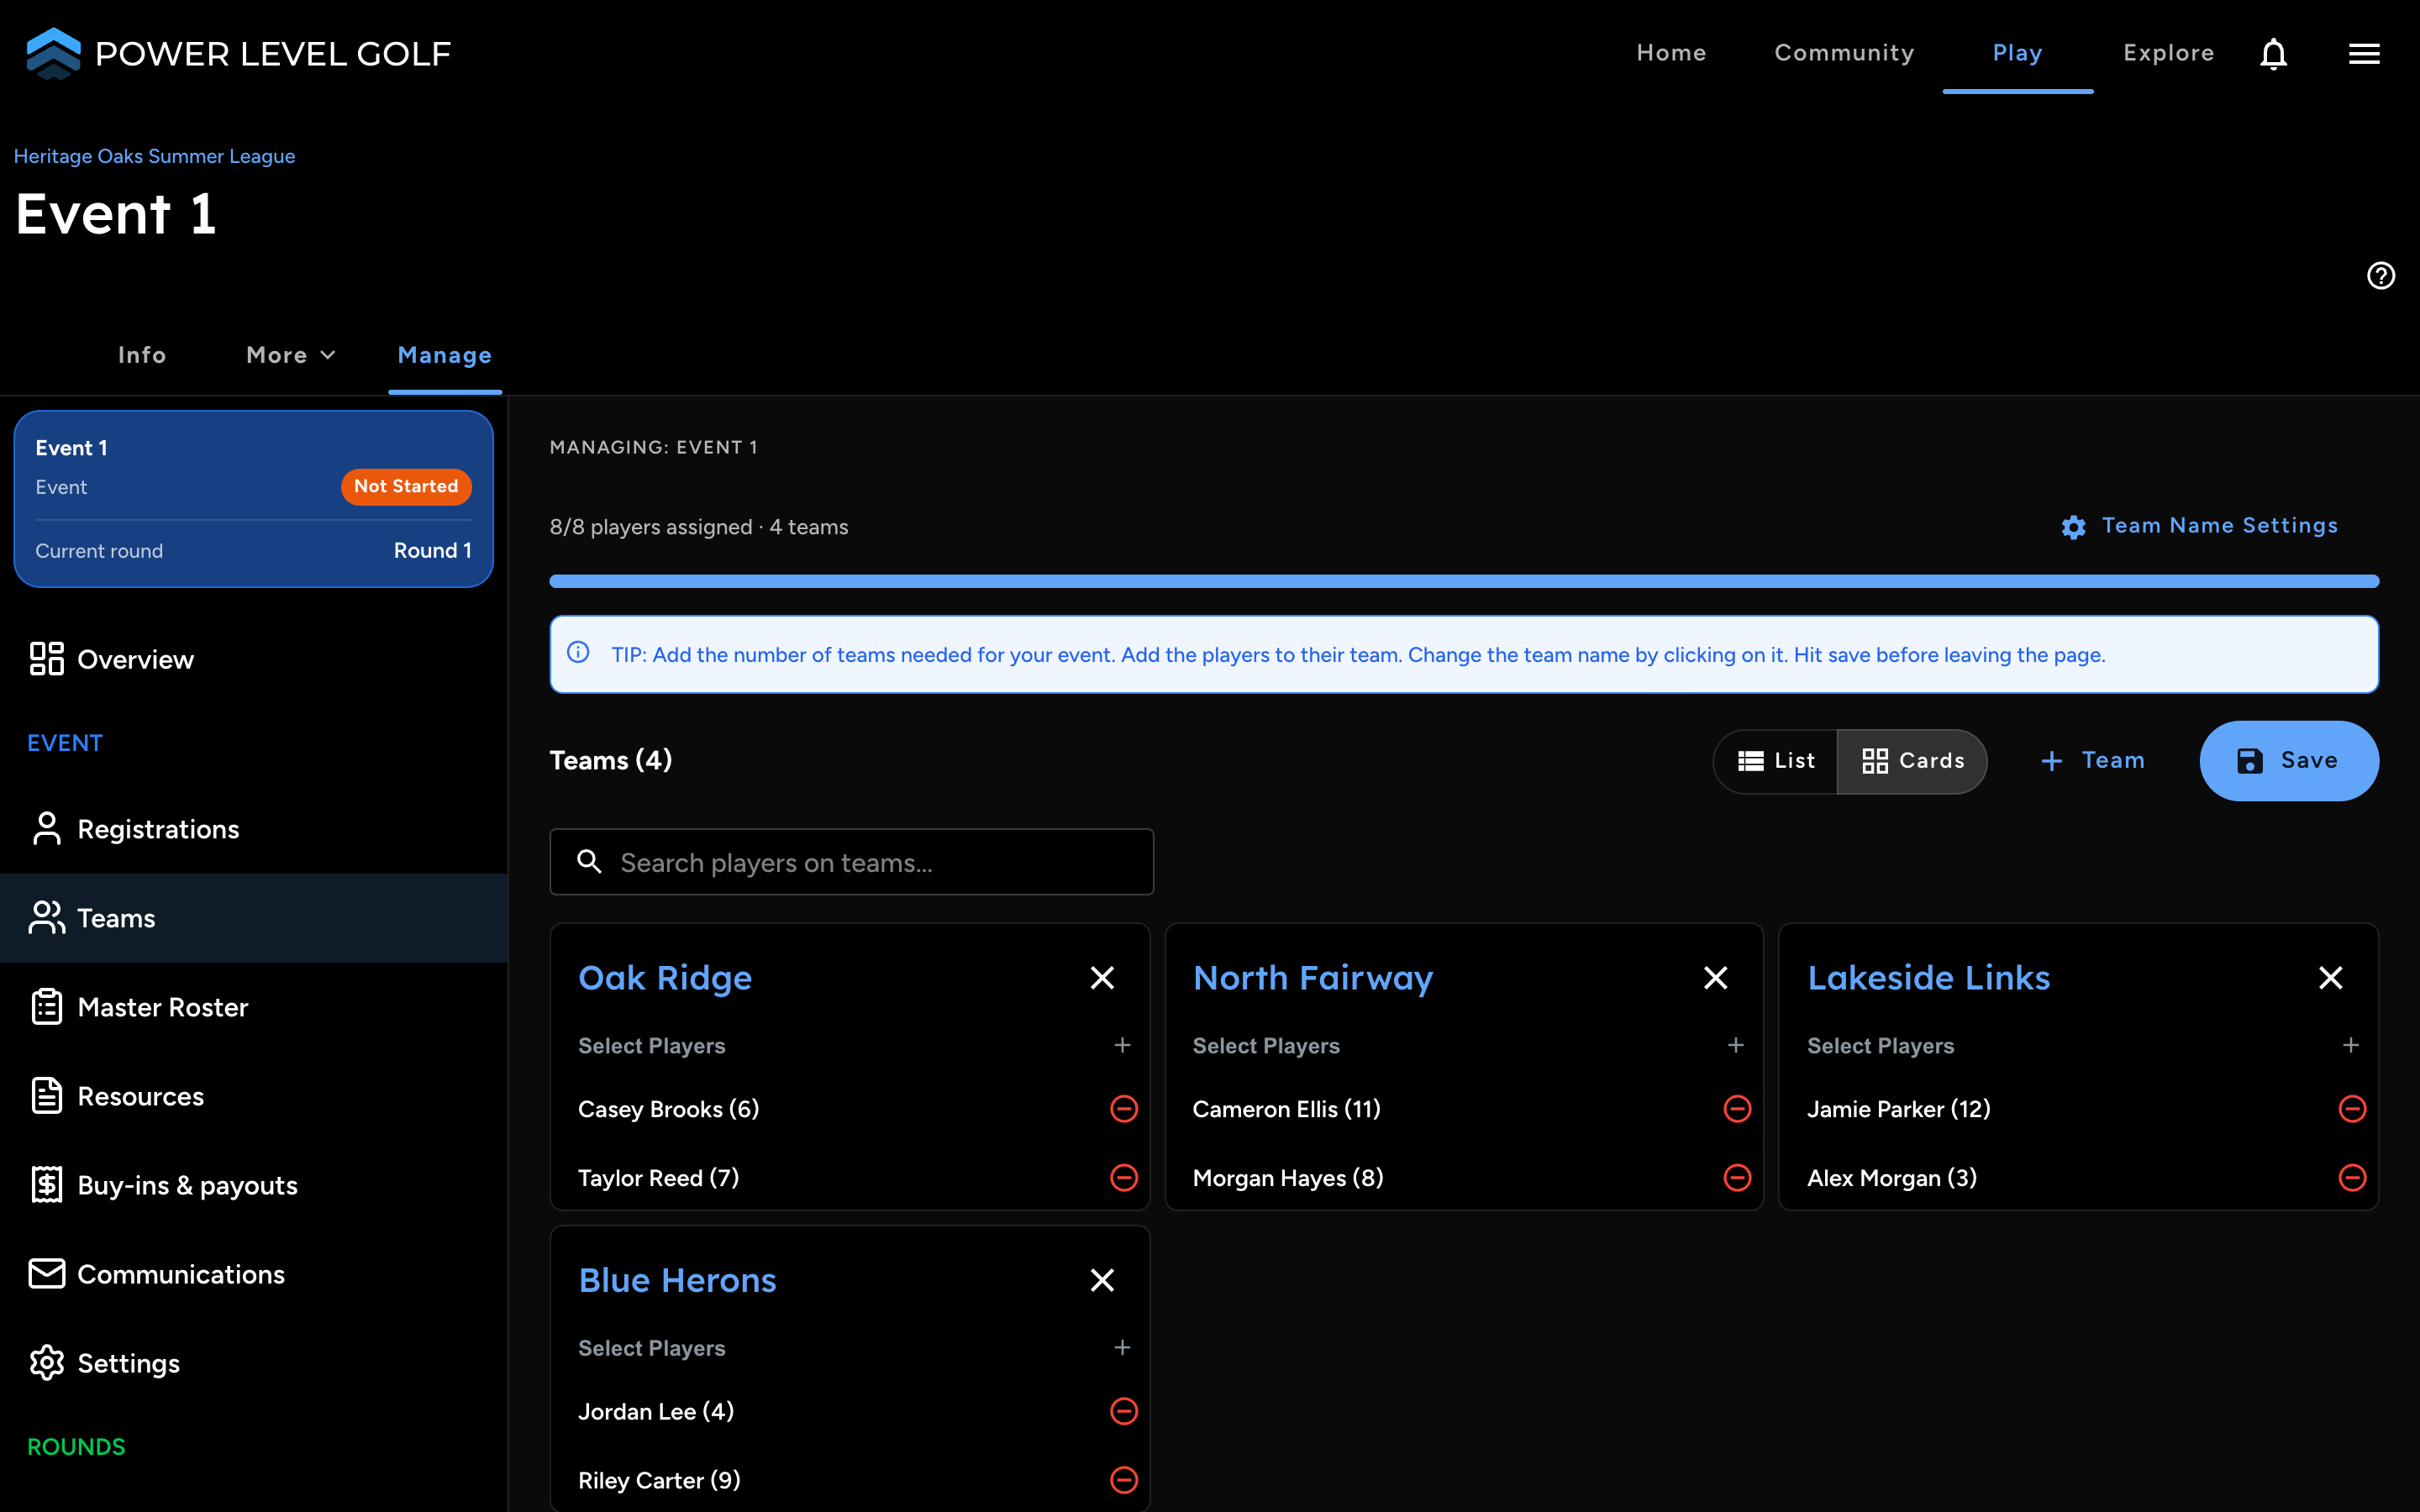Remove Alex Morgan from Lakeside Links
2420x1512 pixels.
pyautogui.click(x=2353, y=1178)
